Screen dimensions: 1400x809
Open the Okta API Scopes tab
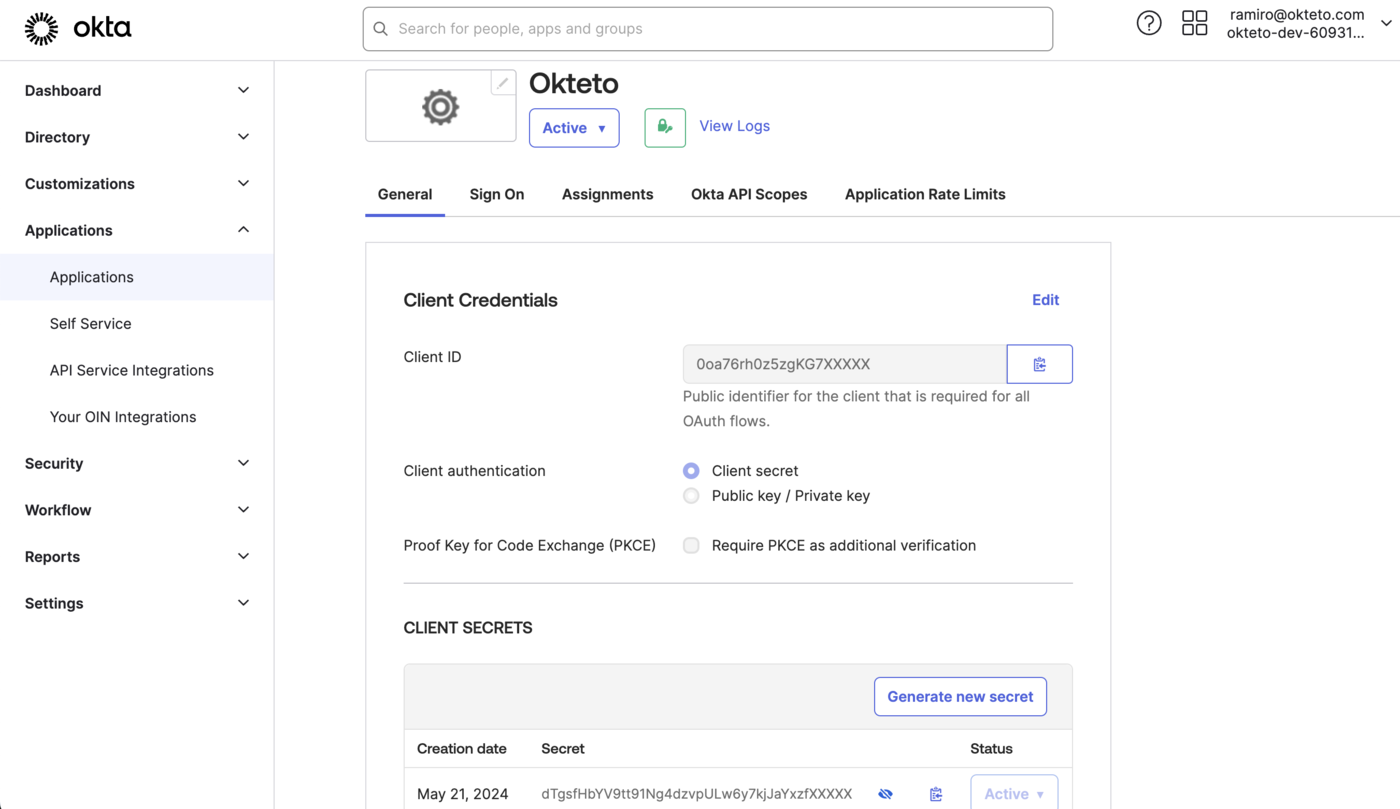click(748, 194)
